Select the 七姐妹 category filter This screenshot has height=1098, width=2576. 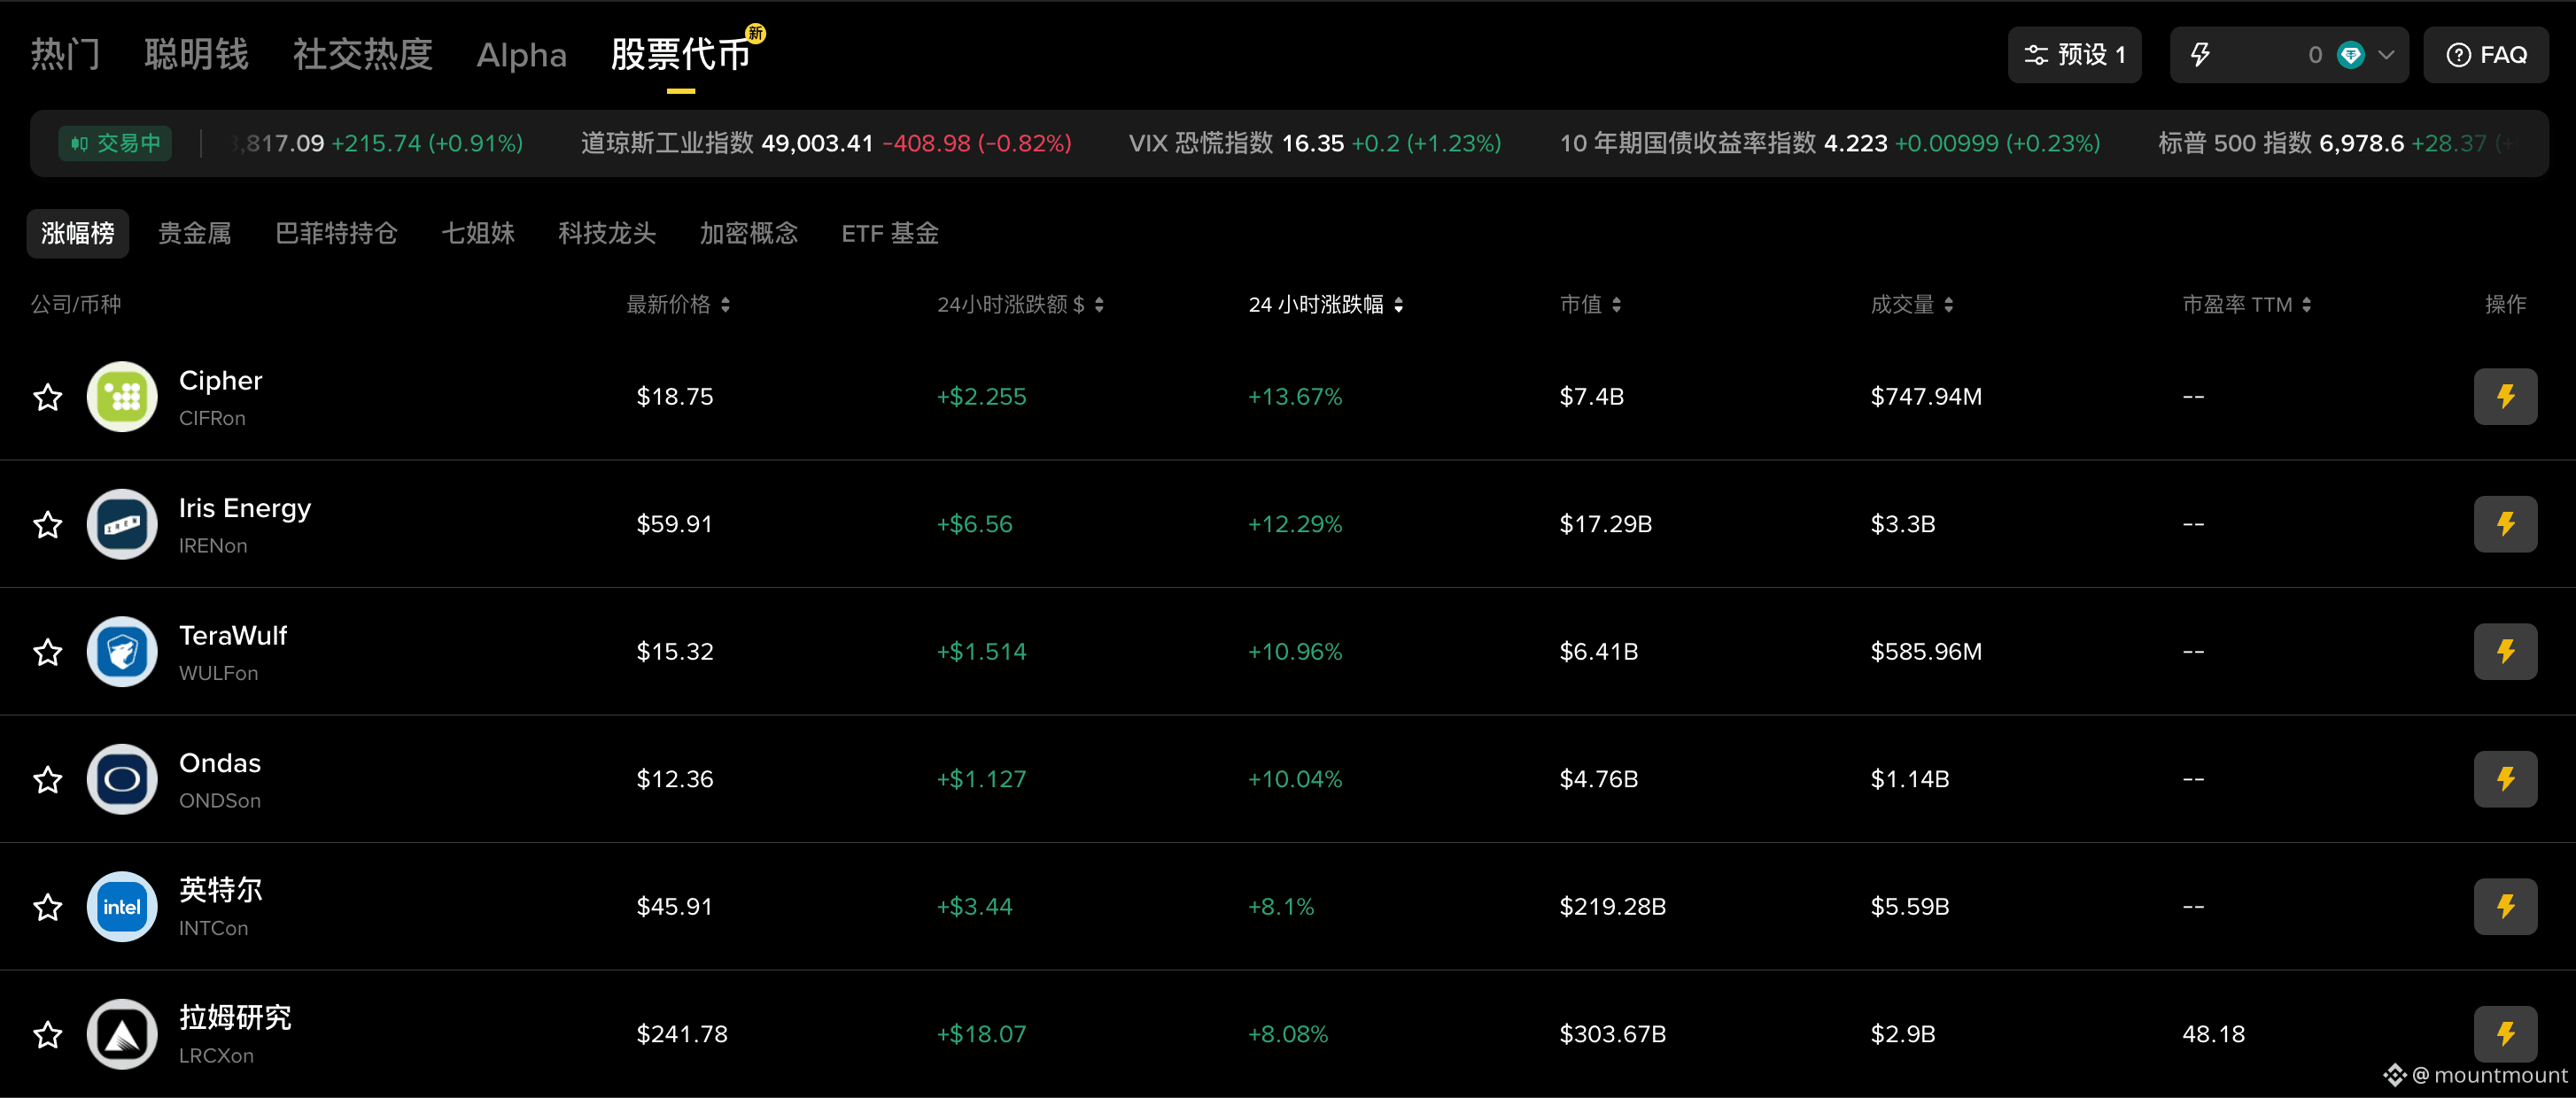[478, 233]
